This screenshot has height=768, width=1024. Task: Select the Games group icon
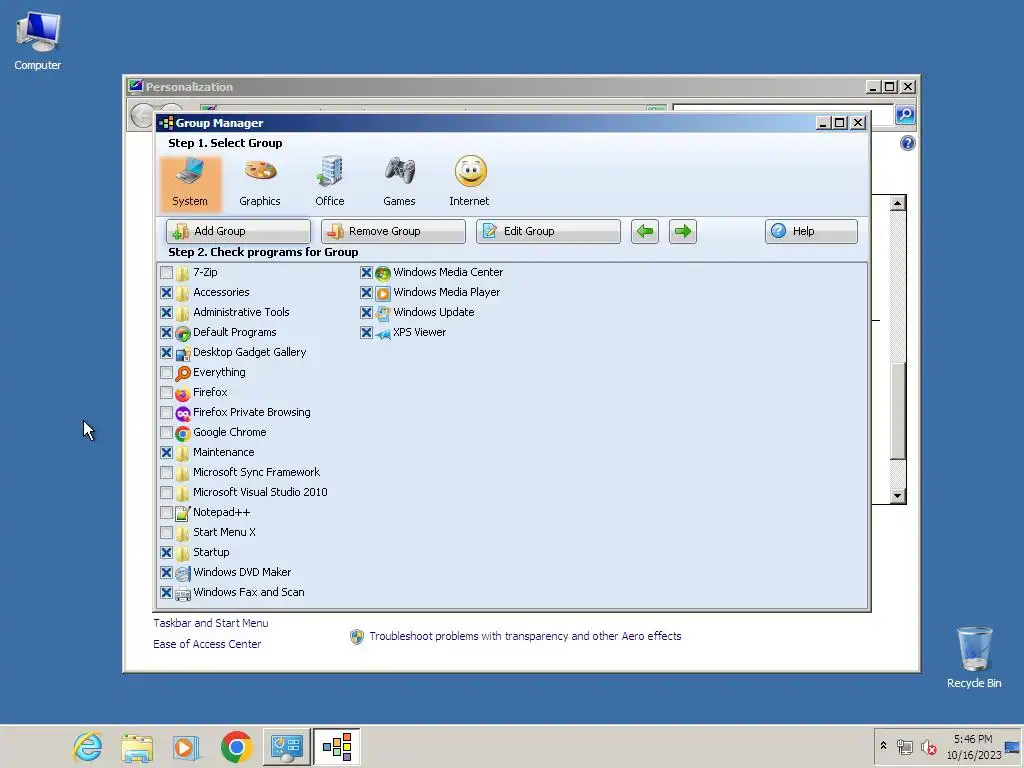[400, 183]
